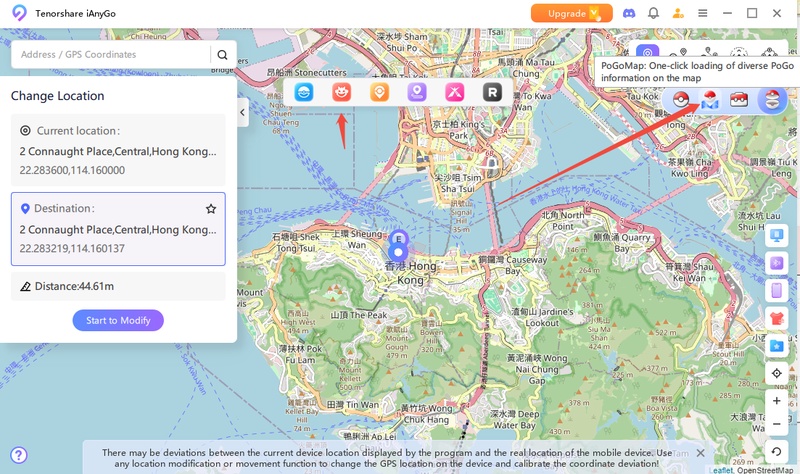Screen dimensions: 800x474
Task: Click the user account icon
Action: pyautogui.click(x=679, y=13)
